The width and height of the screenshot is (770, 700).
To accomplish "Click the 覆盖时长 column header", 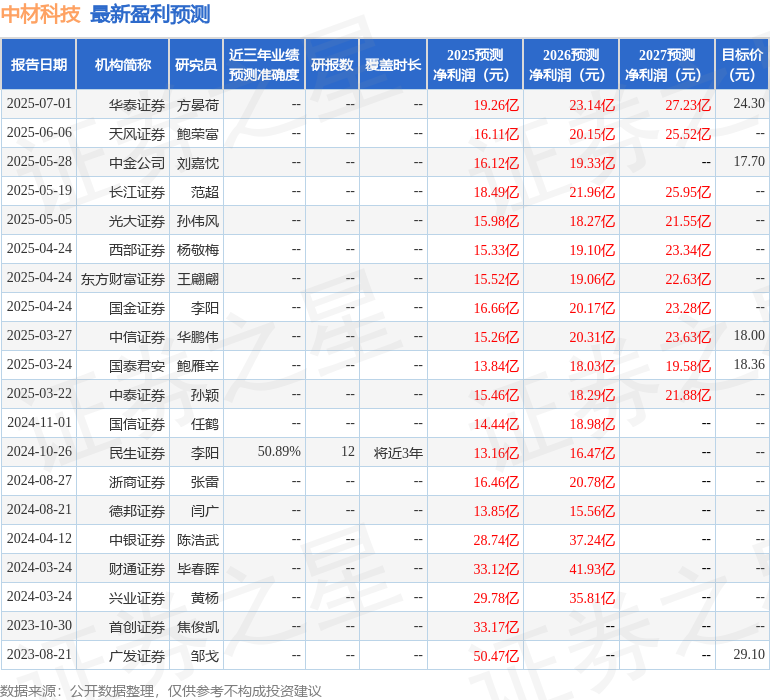I will pyautogui.click(x=393, y=64).
